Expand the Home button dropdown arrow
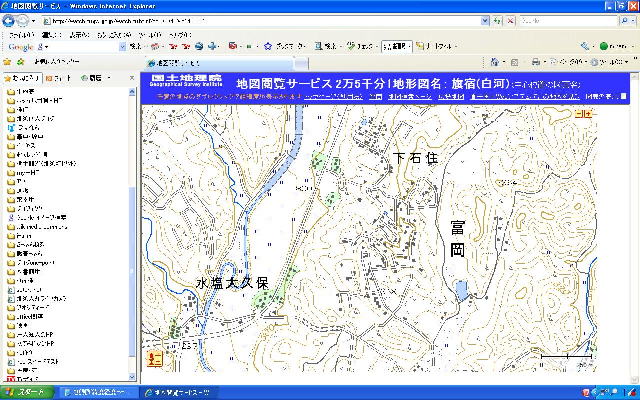 tap(503, 62)
